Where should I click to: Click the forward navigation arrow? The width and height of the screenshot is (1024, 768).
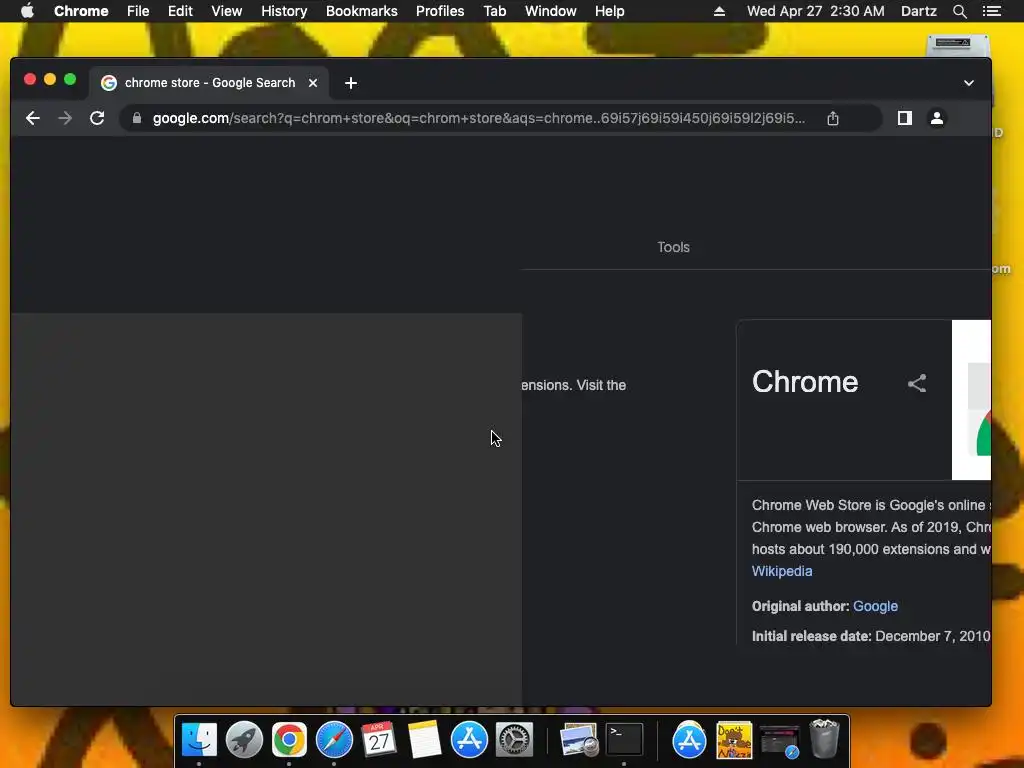[x=65, y=118]
